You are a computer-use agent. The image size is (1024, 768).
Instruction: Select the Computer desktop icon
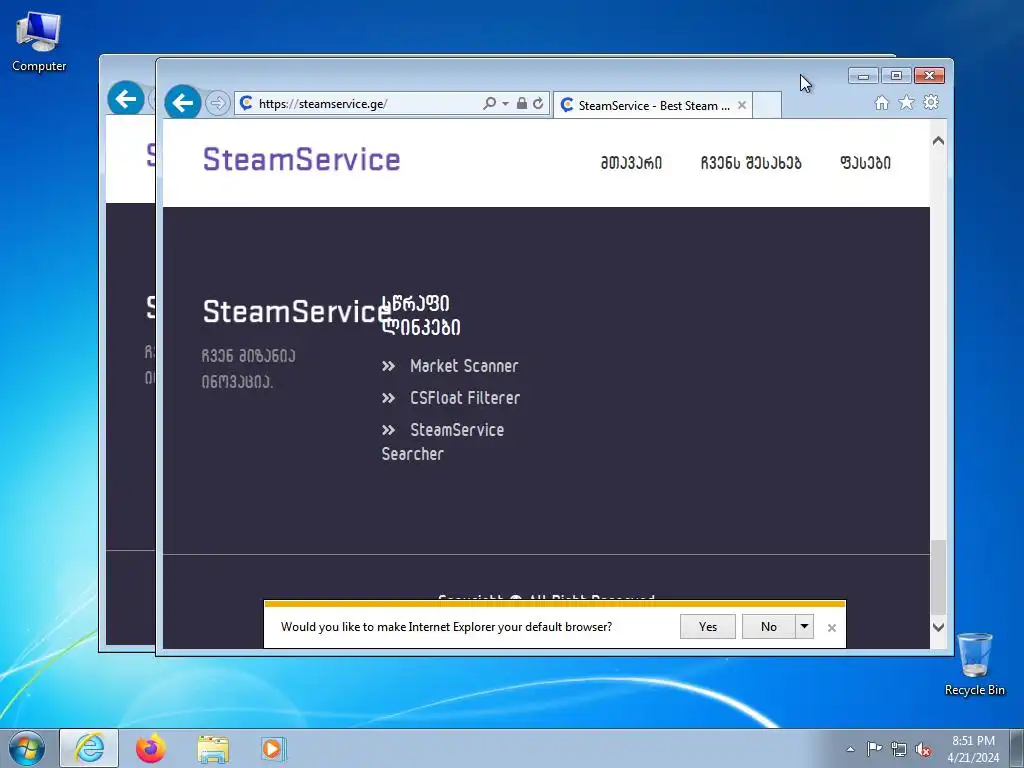[39, 41]
